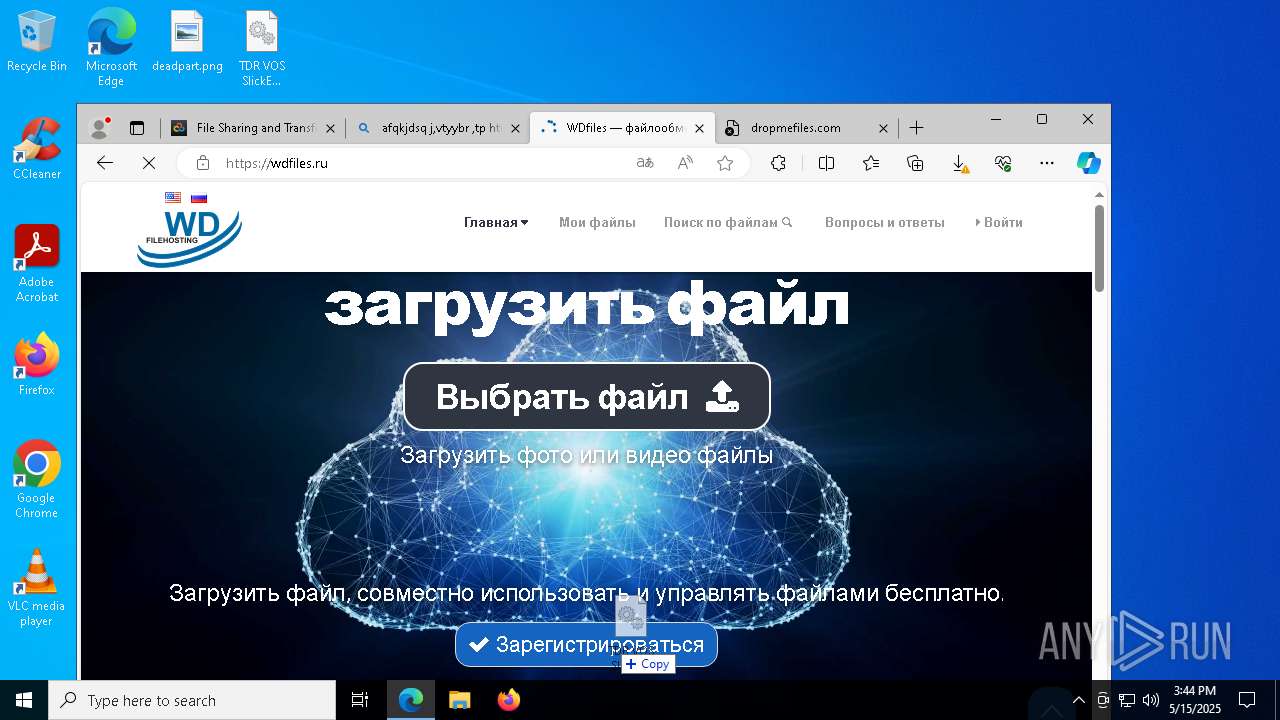Image resolution: width=1280 pixels, height=720 pixels.
Task: Open Firefox from the taskbar
Action: (508, 700)
